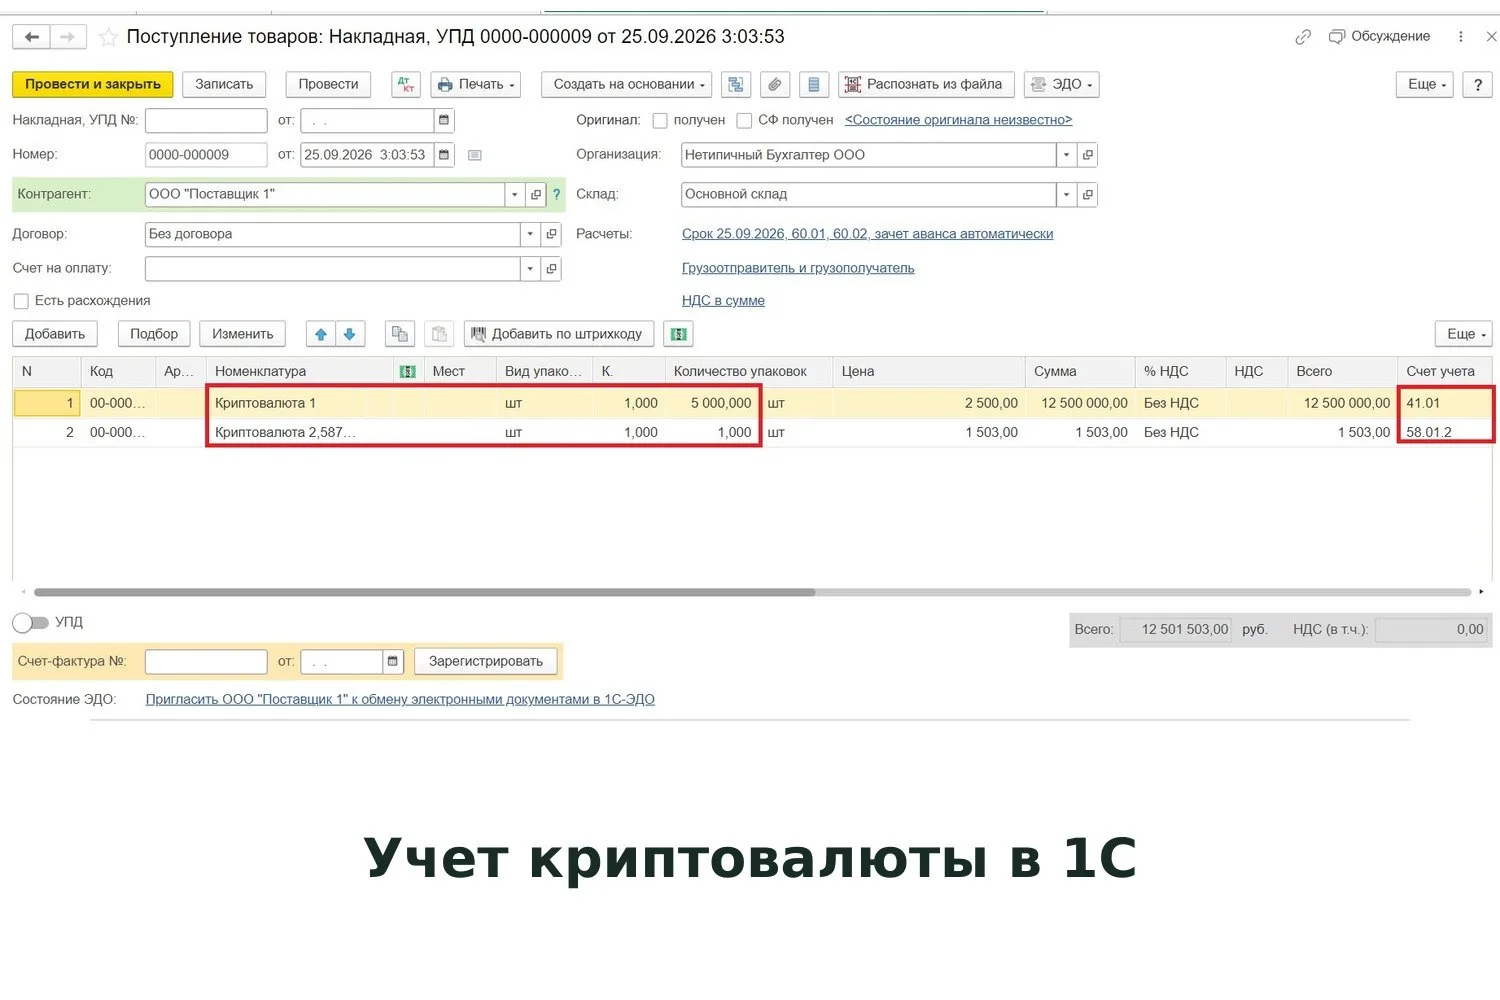Expand Создать на основании dropdown

[627, 85]
